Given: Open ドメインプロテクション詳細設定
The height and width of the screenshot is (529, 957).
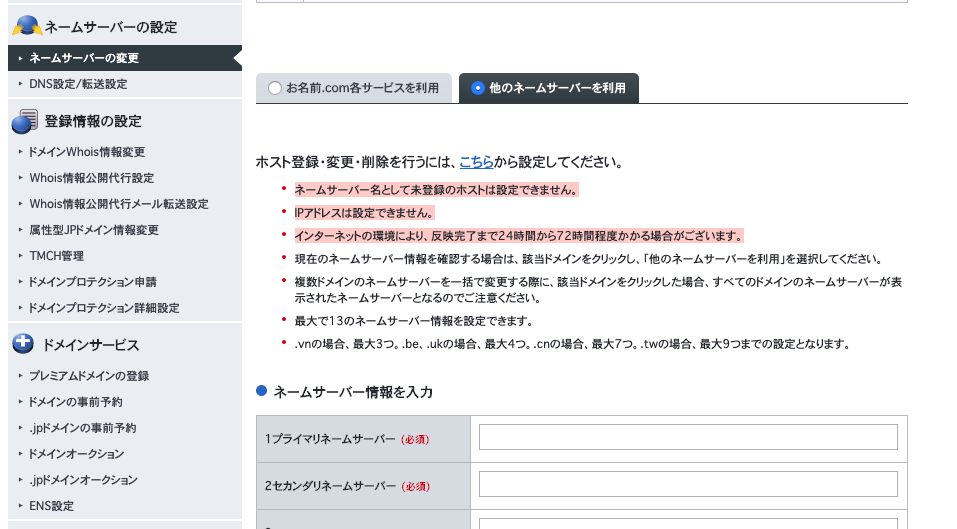Looking at the screenshot, I should [x=104, y=308].
